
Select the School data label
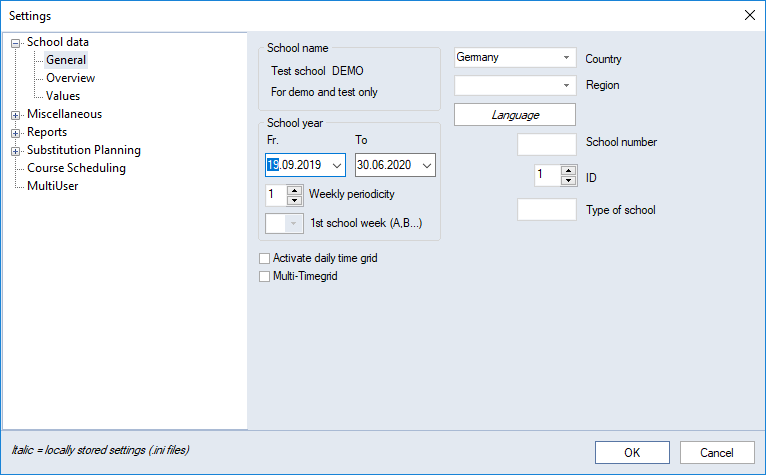point(58,42)
